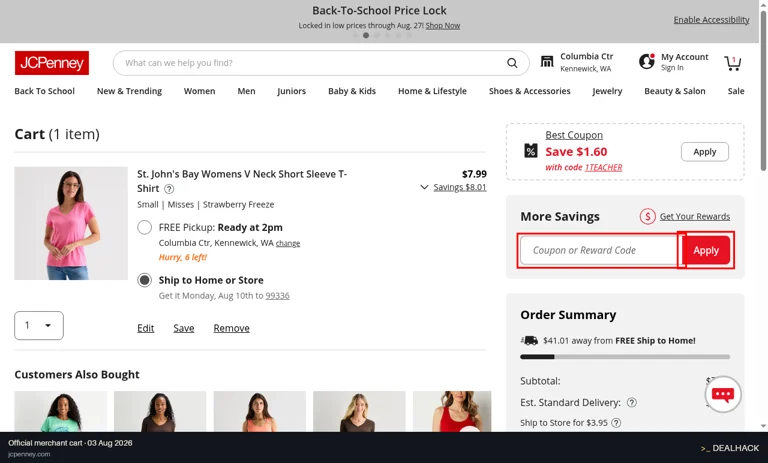768x463 pixels.
Task: Click Get Your Rewards link
Action: [695, 217]
